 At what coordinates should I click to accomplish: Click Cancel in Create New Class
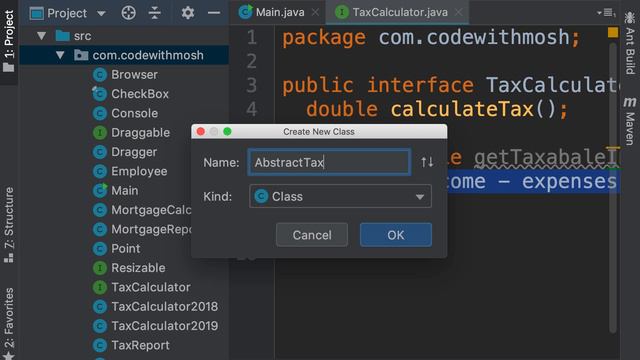312,235
